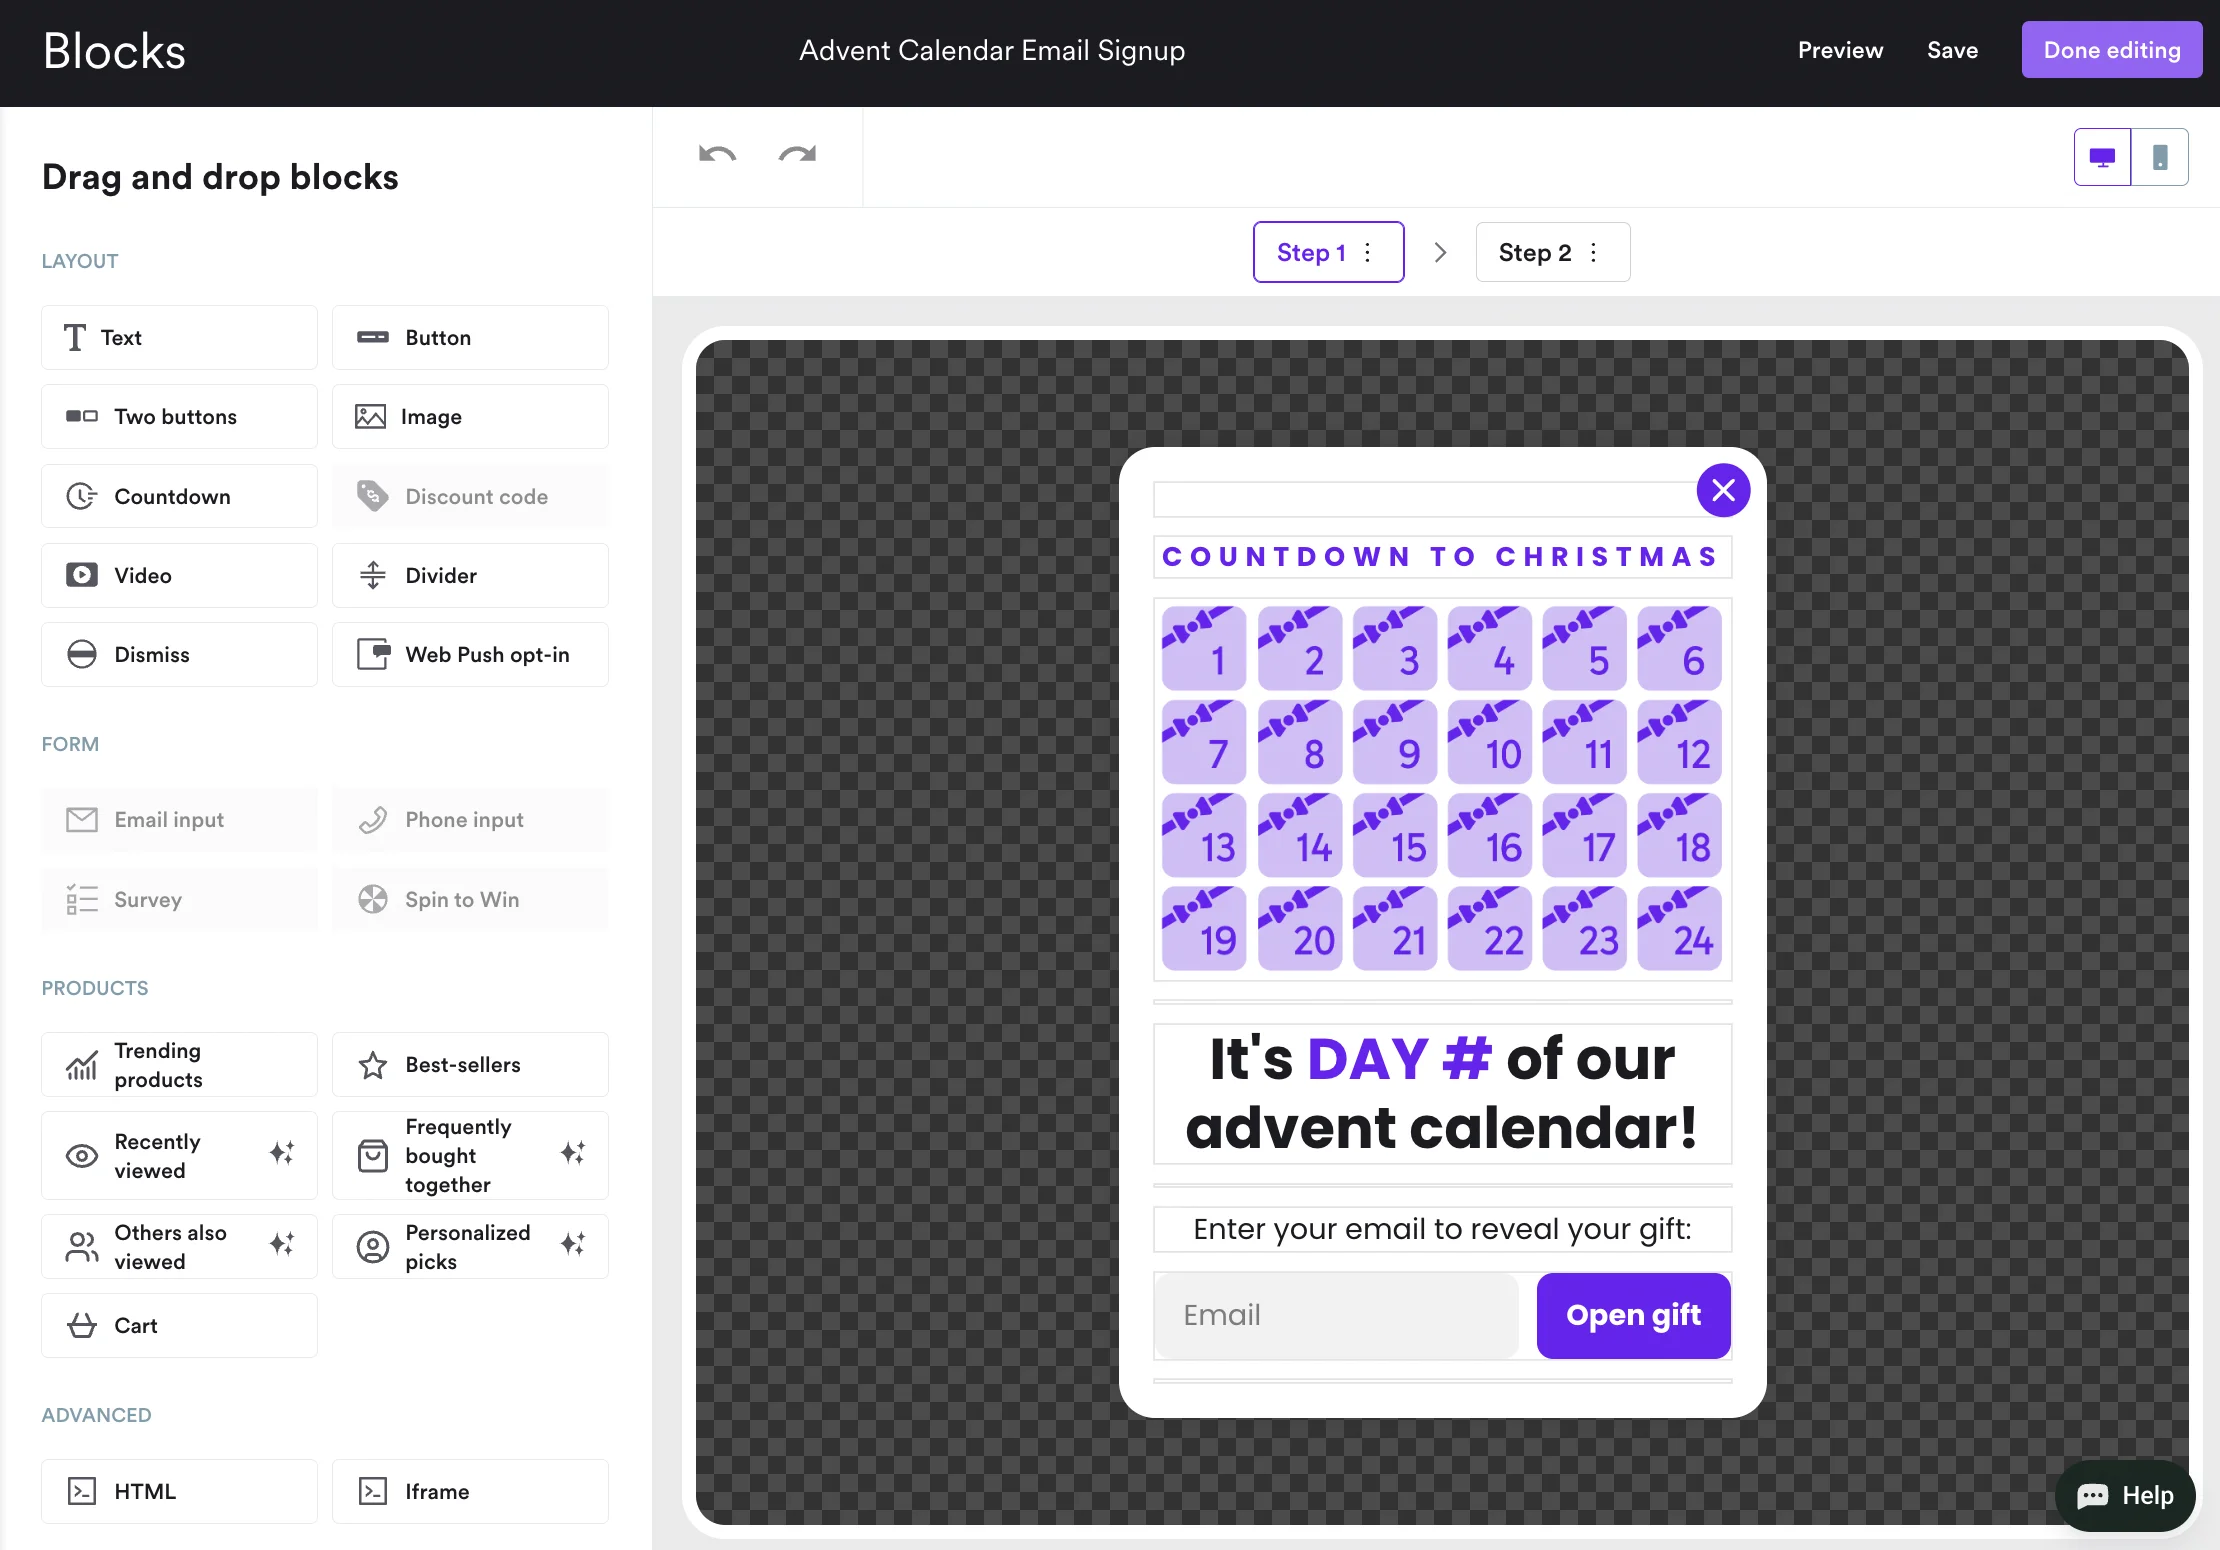Select the HTML advanced block
This screenshot has height=1550, width=2220.
coord(180,1492)
